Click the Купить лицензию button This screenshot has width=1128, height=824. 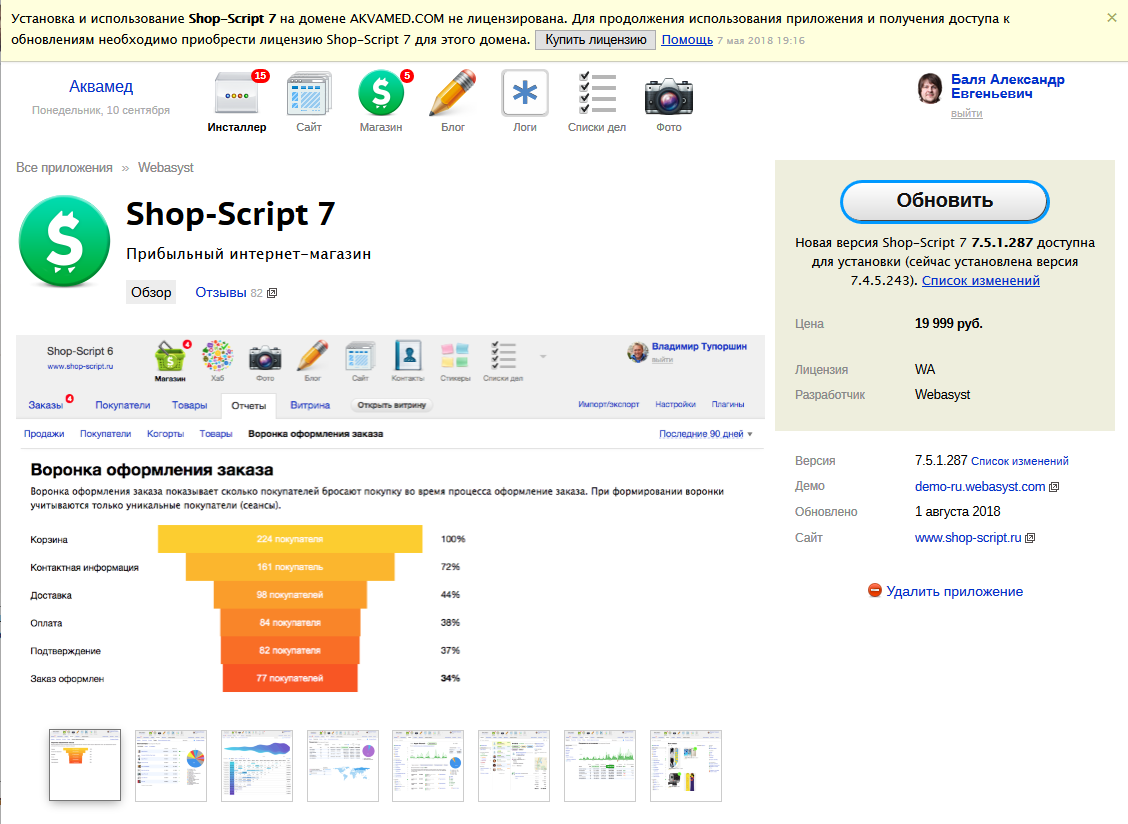pyautogui.click(x=596, y=40)
